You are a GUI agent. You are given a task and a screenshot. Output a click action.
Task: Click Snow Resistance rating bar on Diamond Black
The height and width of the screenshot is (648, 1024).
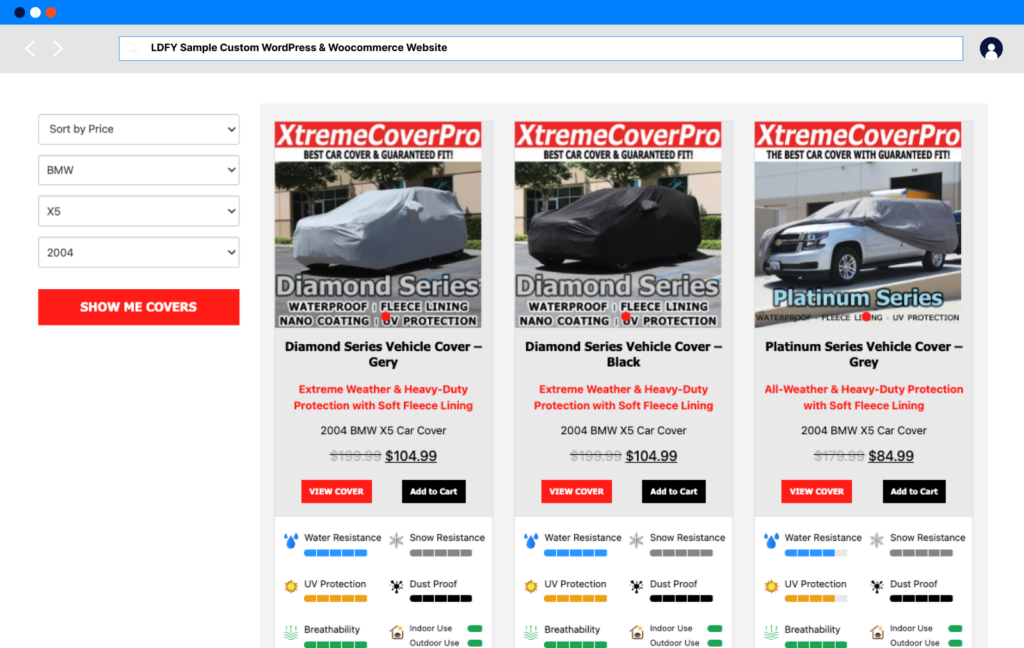[681, 553]
